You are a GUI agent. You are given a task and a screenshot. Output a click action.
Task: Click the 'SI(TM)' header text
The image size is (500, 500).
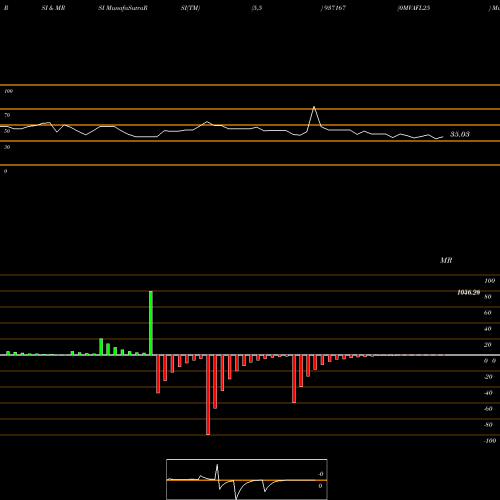[x=190, y=8]
